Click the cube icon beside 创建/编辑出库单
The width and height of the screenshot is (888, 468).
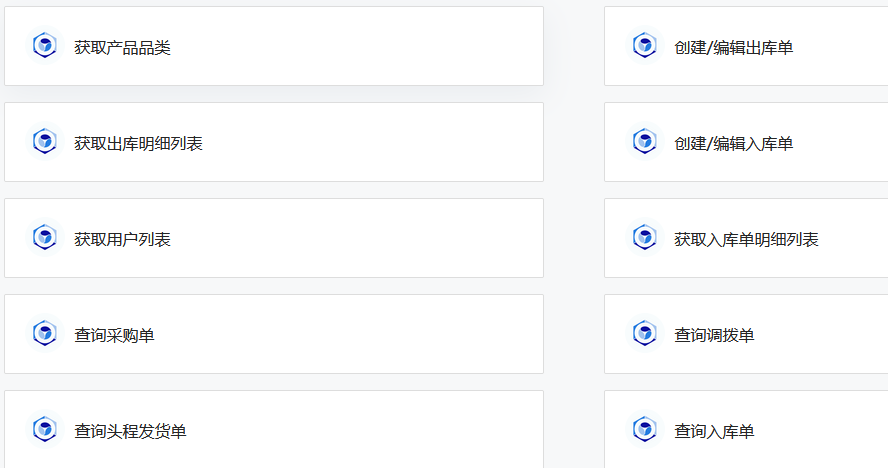pyautogui.click(x=644, y=46)
